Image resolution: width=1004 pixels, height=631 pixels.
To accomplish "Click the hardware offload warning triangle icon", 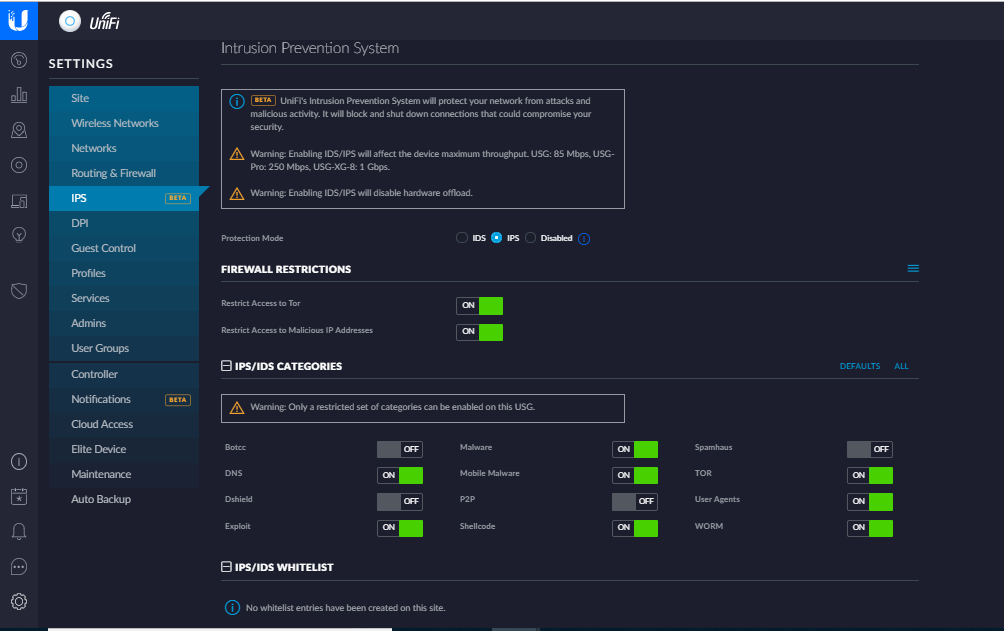I will click(x=237, y=193).
